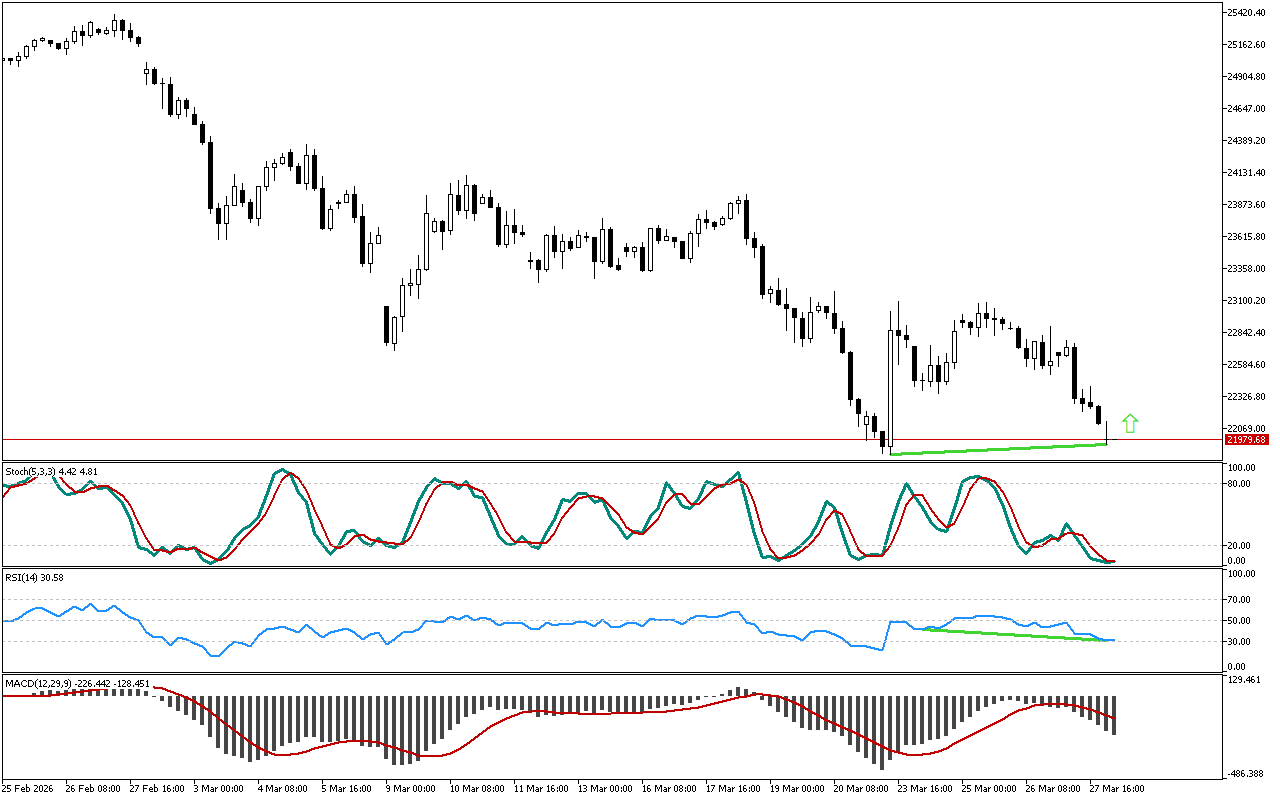Click the 30.00 level on RSI scale
Image resolution: width=1280 pixels, height=800 pixels.
tap(1241, 641)
